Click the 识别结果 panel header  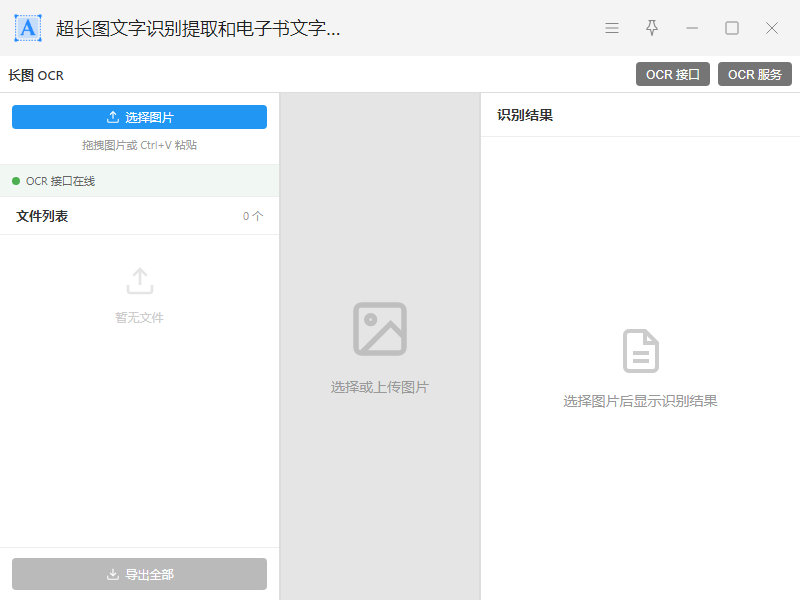525,115
